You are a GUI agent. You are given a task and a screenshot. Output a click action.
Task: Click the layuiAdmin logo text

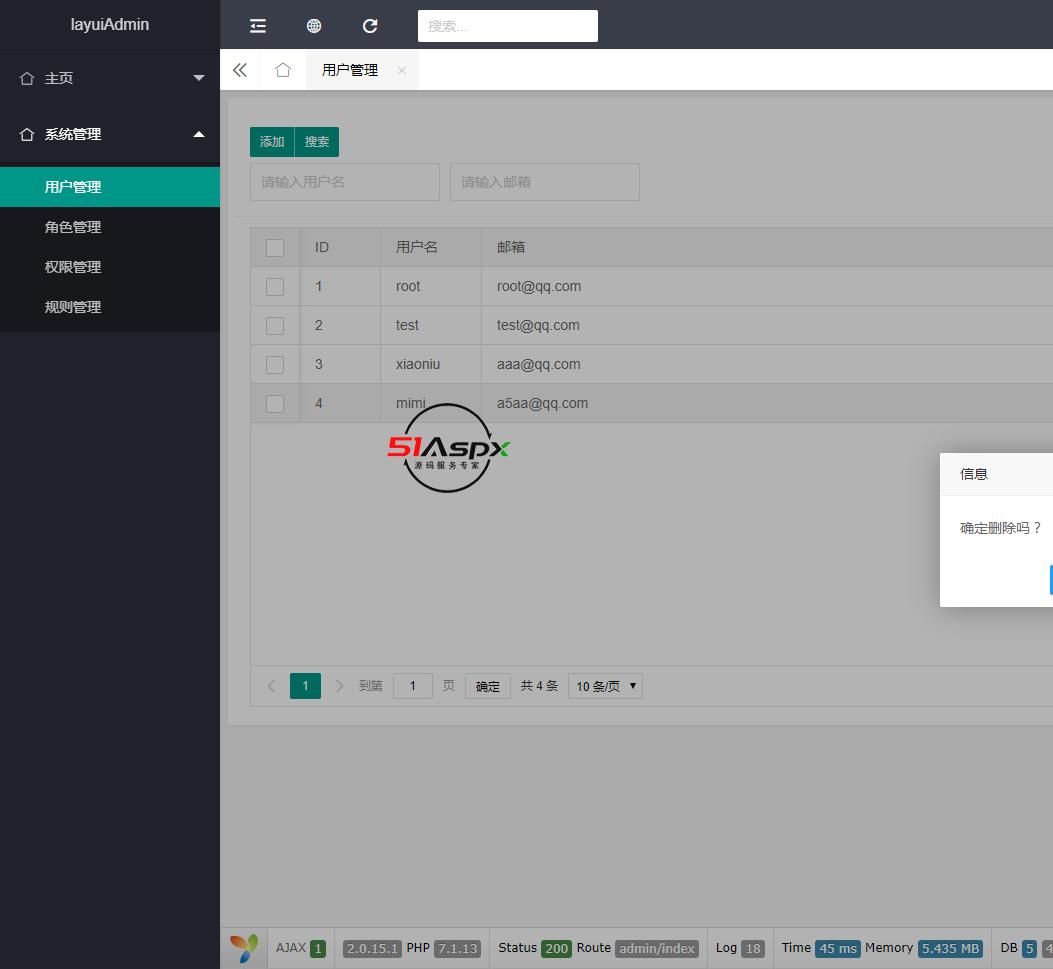109,25
